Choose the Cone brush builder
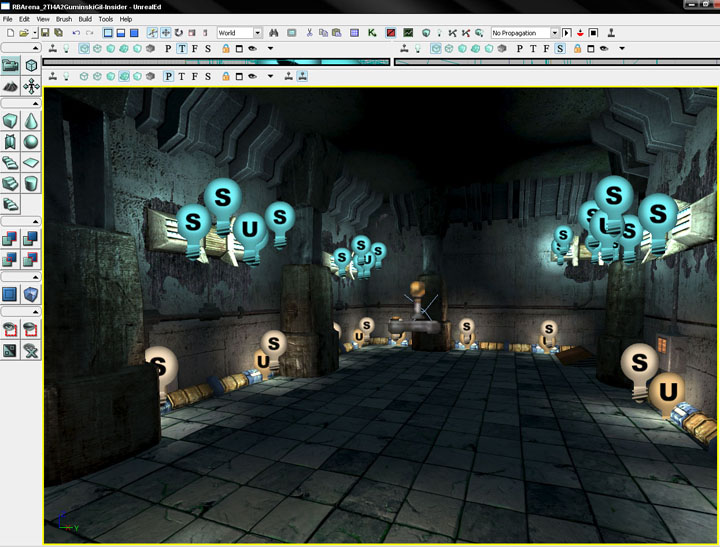Image resolution: width=720 pixels, height=547 pixels. coord(31,121)
